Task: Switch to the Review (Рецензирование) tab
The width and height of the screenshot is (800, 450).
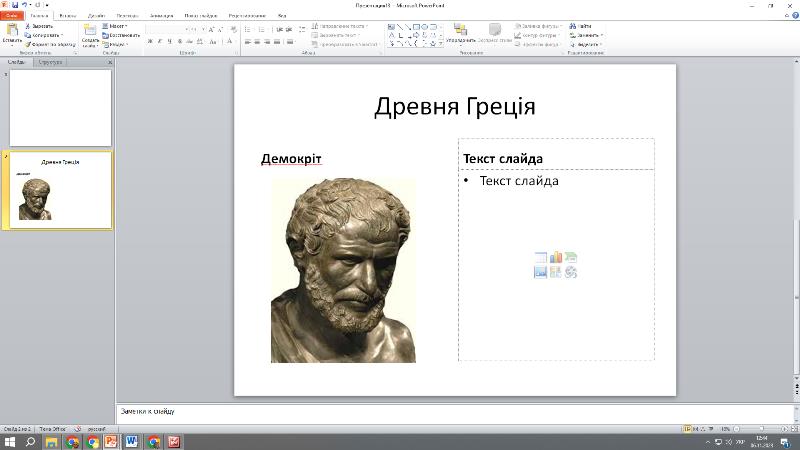Action: click(247, 16)
